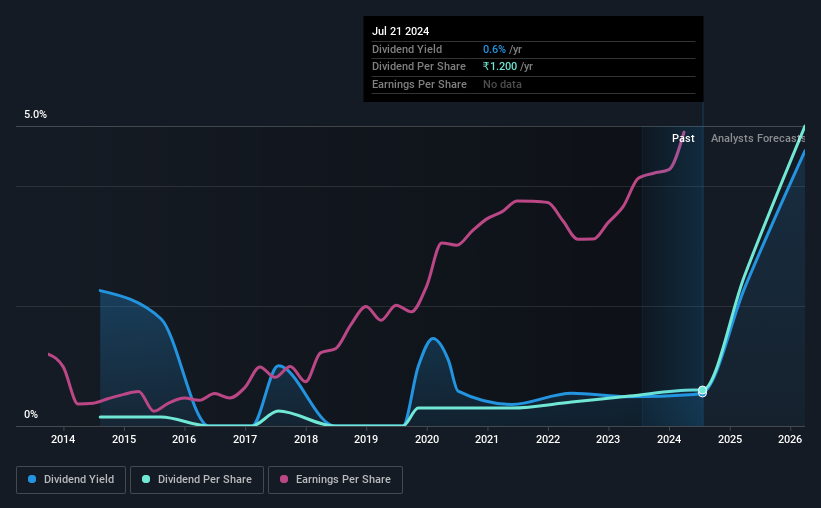This screenshot has width=821, height=508.
Task: Toggle the Earnings Per Share legend button
Action: [x=336, y=480]
